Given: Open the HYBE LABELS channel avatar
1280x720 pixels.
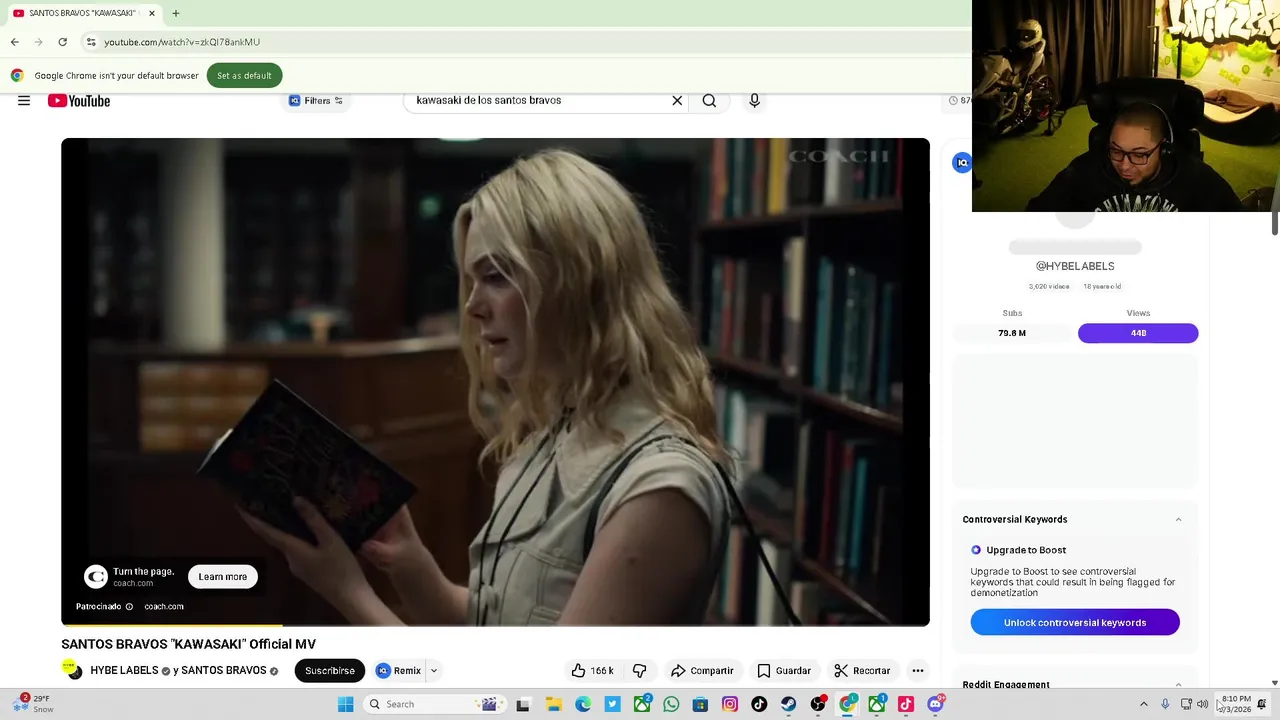Looking at the screenshot, I should pos(72,670).
